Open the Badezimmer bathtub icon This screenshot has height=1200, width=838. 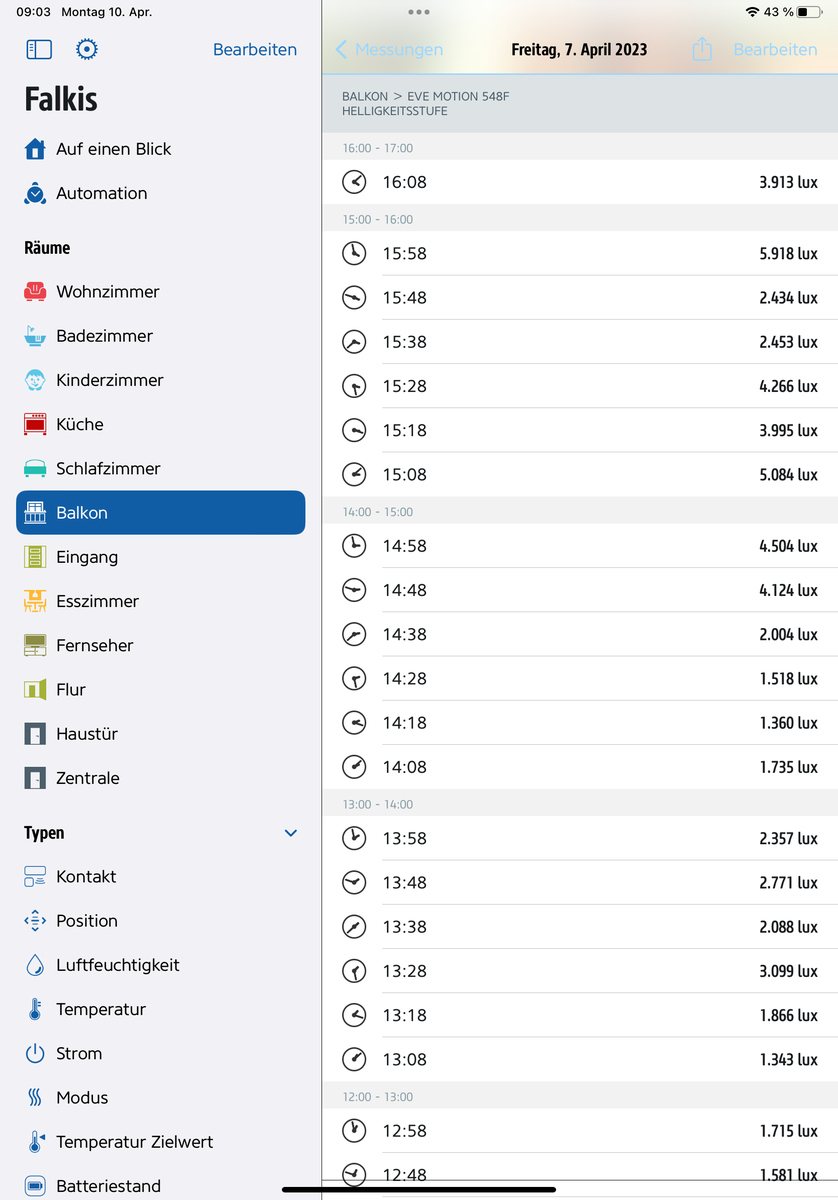(x=35, y=336)
